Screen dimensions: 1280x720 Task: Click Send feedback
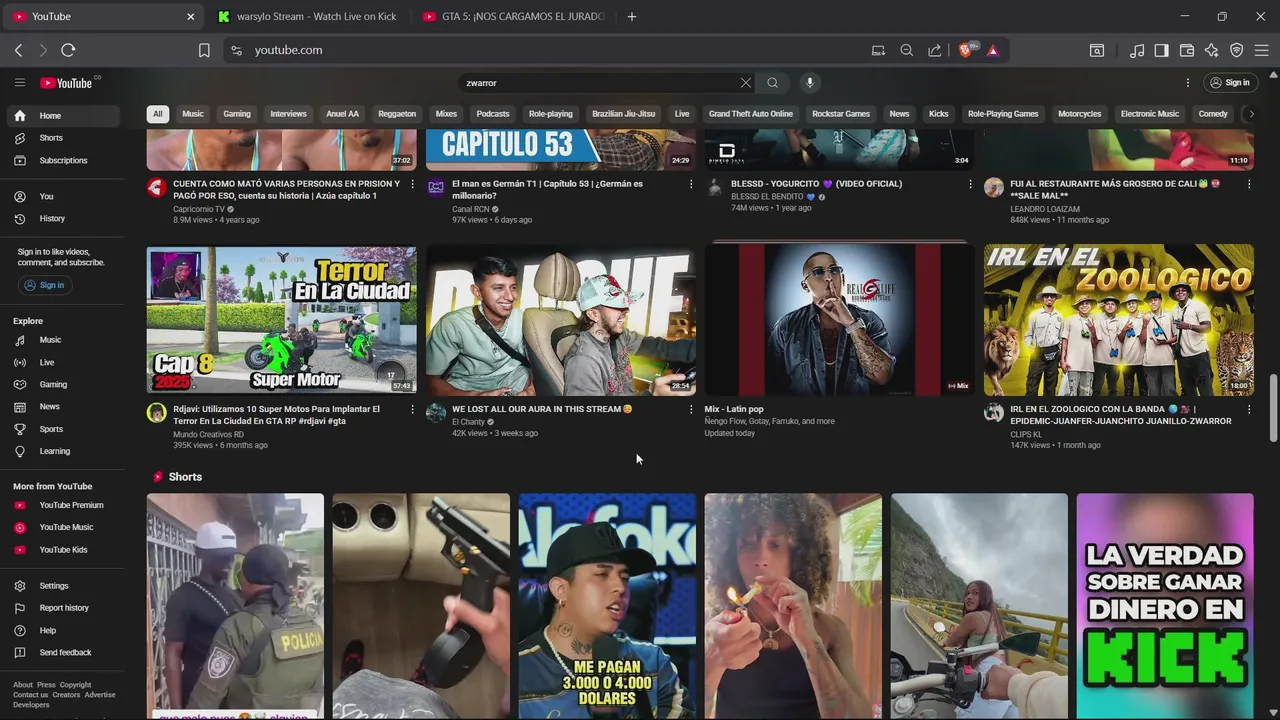point(62,652)
